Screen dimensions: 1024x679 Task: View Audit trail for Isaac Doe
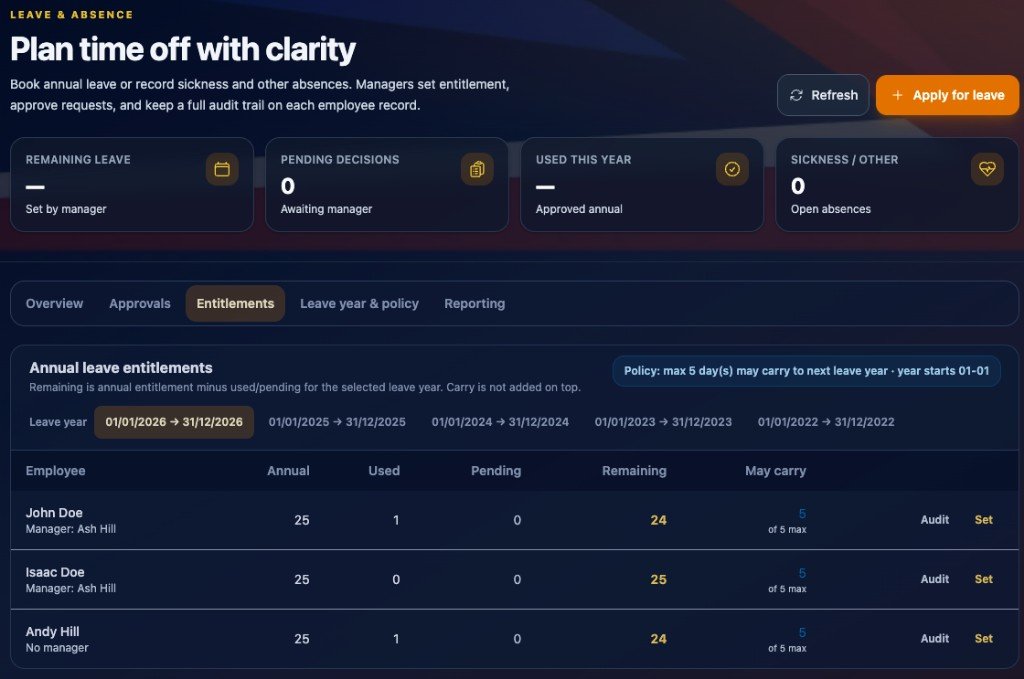click(935, 579)
